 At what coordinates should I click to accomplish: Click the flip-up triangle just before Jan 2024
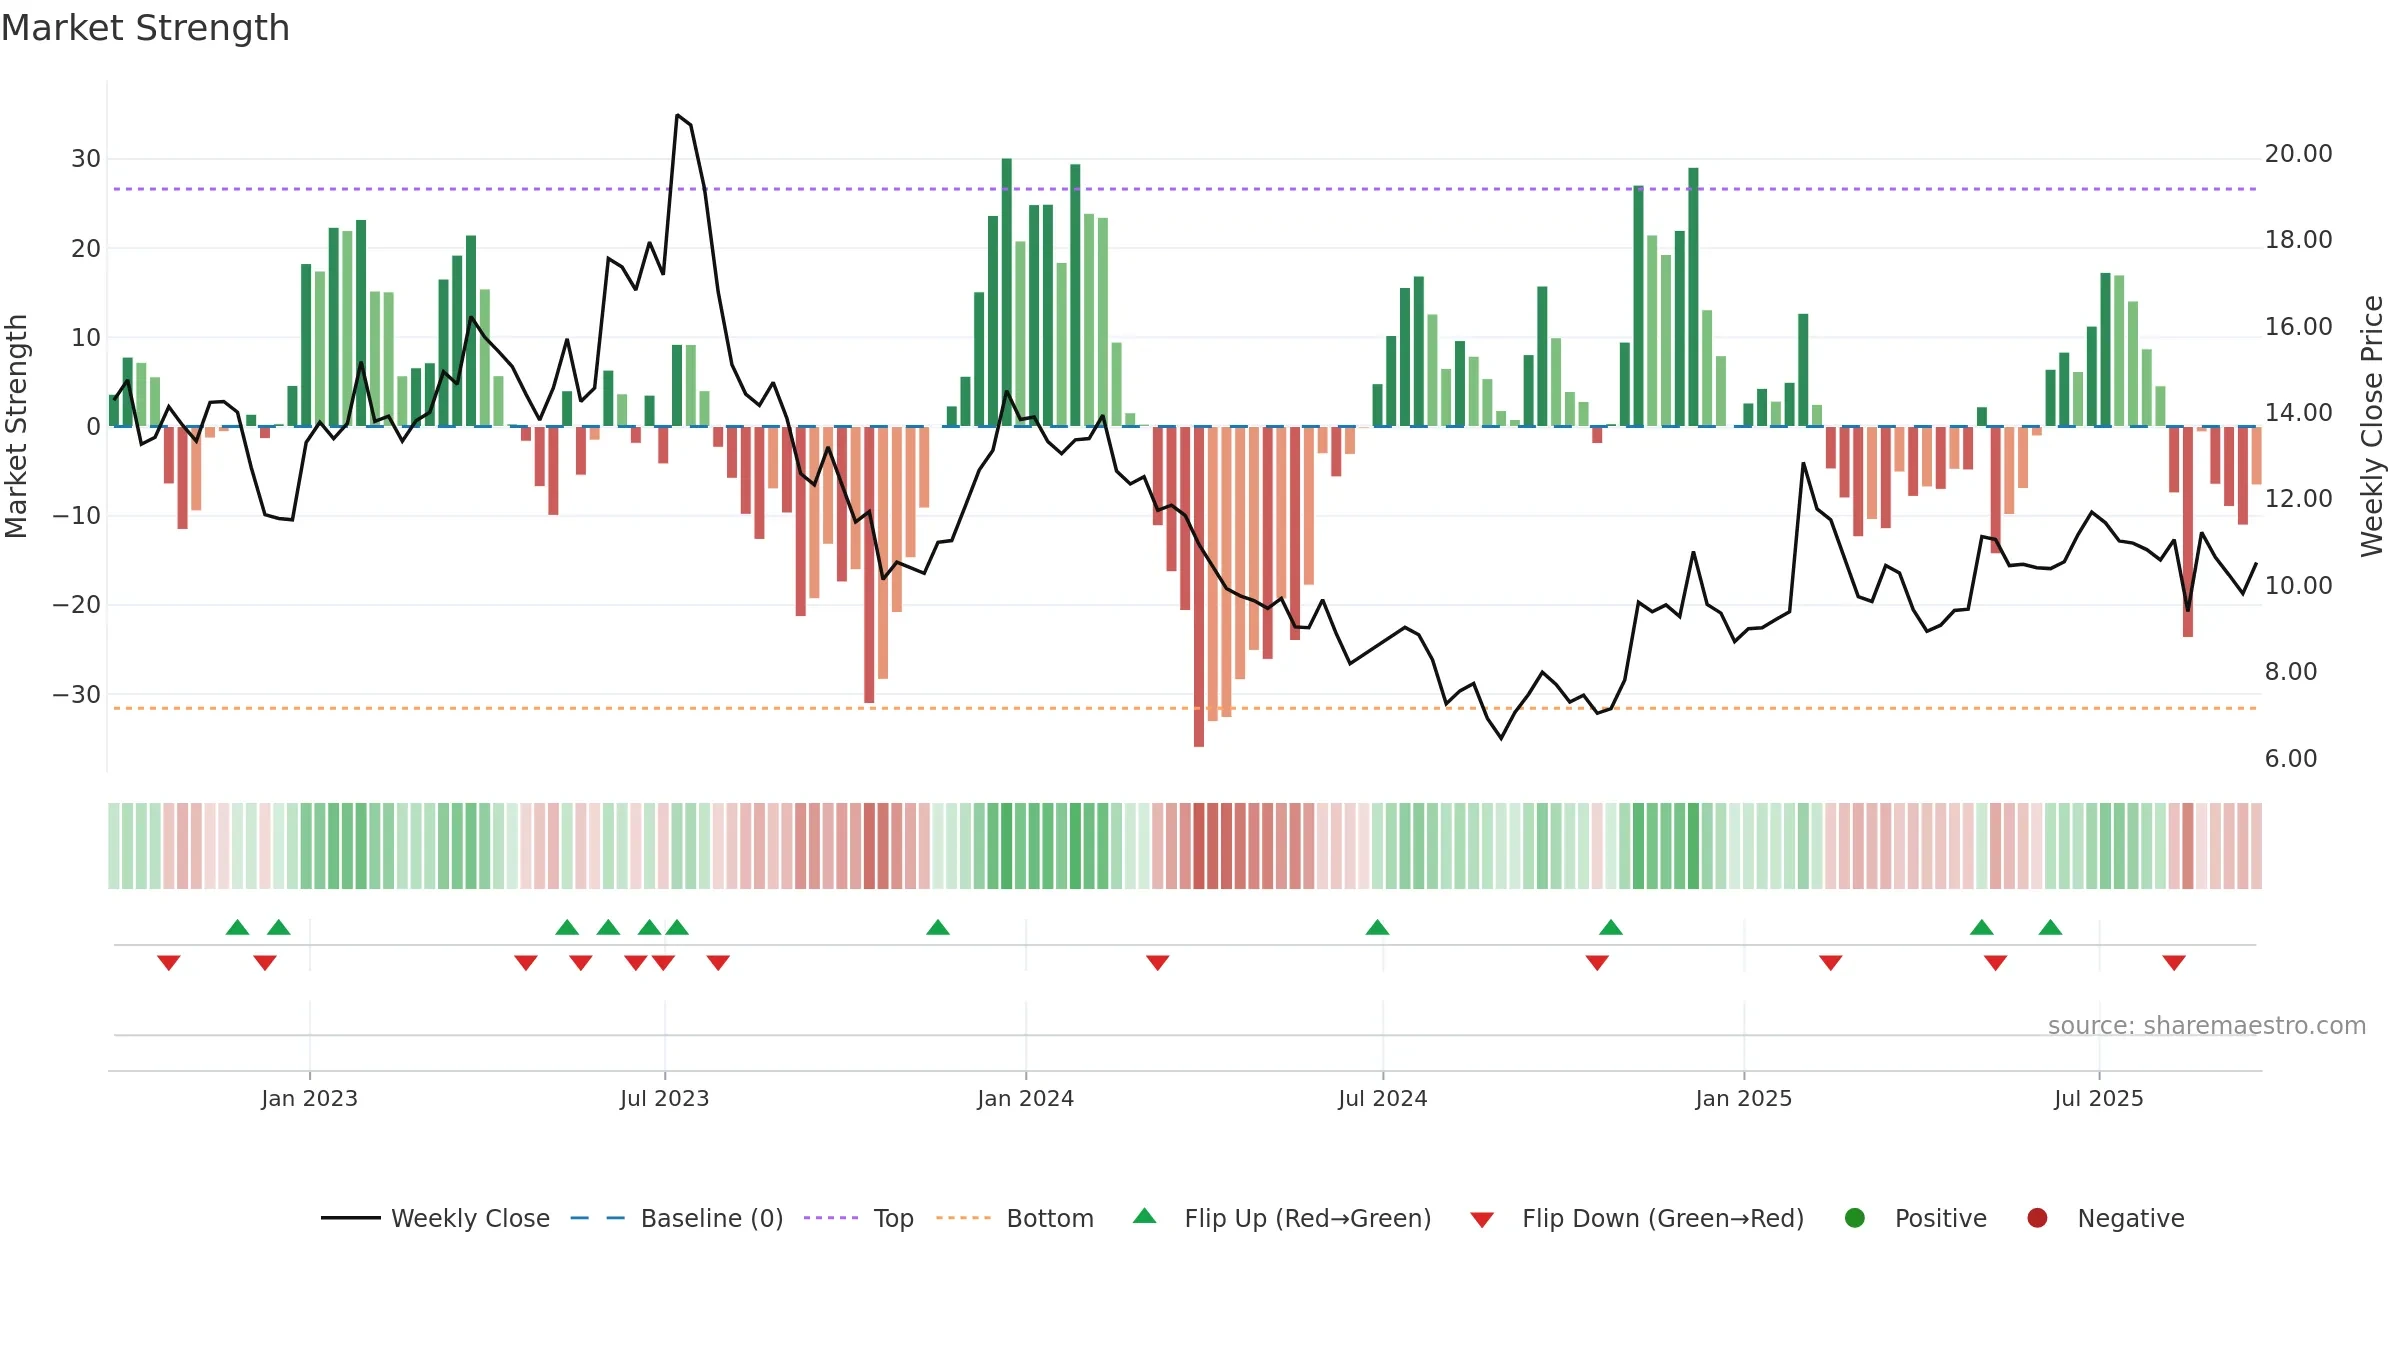938,927
